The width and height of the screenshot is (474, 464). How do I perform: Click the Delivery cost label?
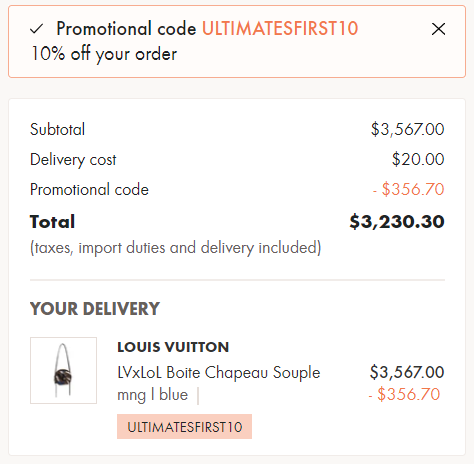pos(73,160)
